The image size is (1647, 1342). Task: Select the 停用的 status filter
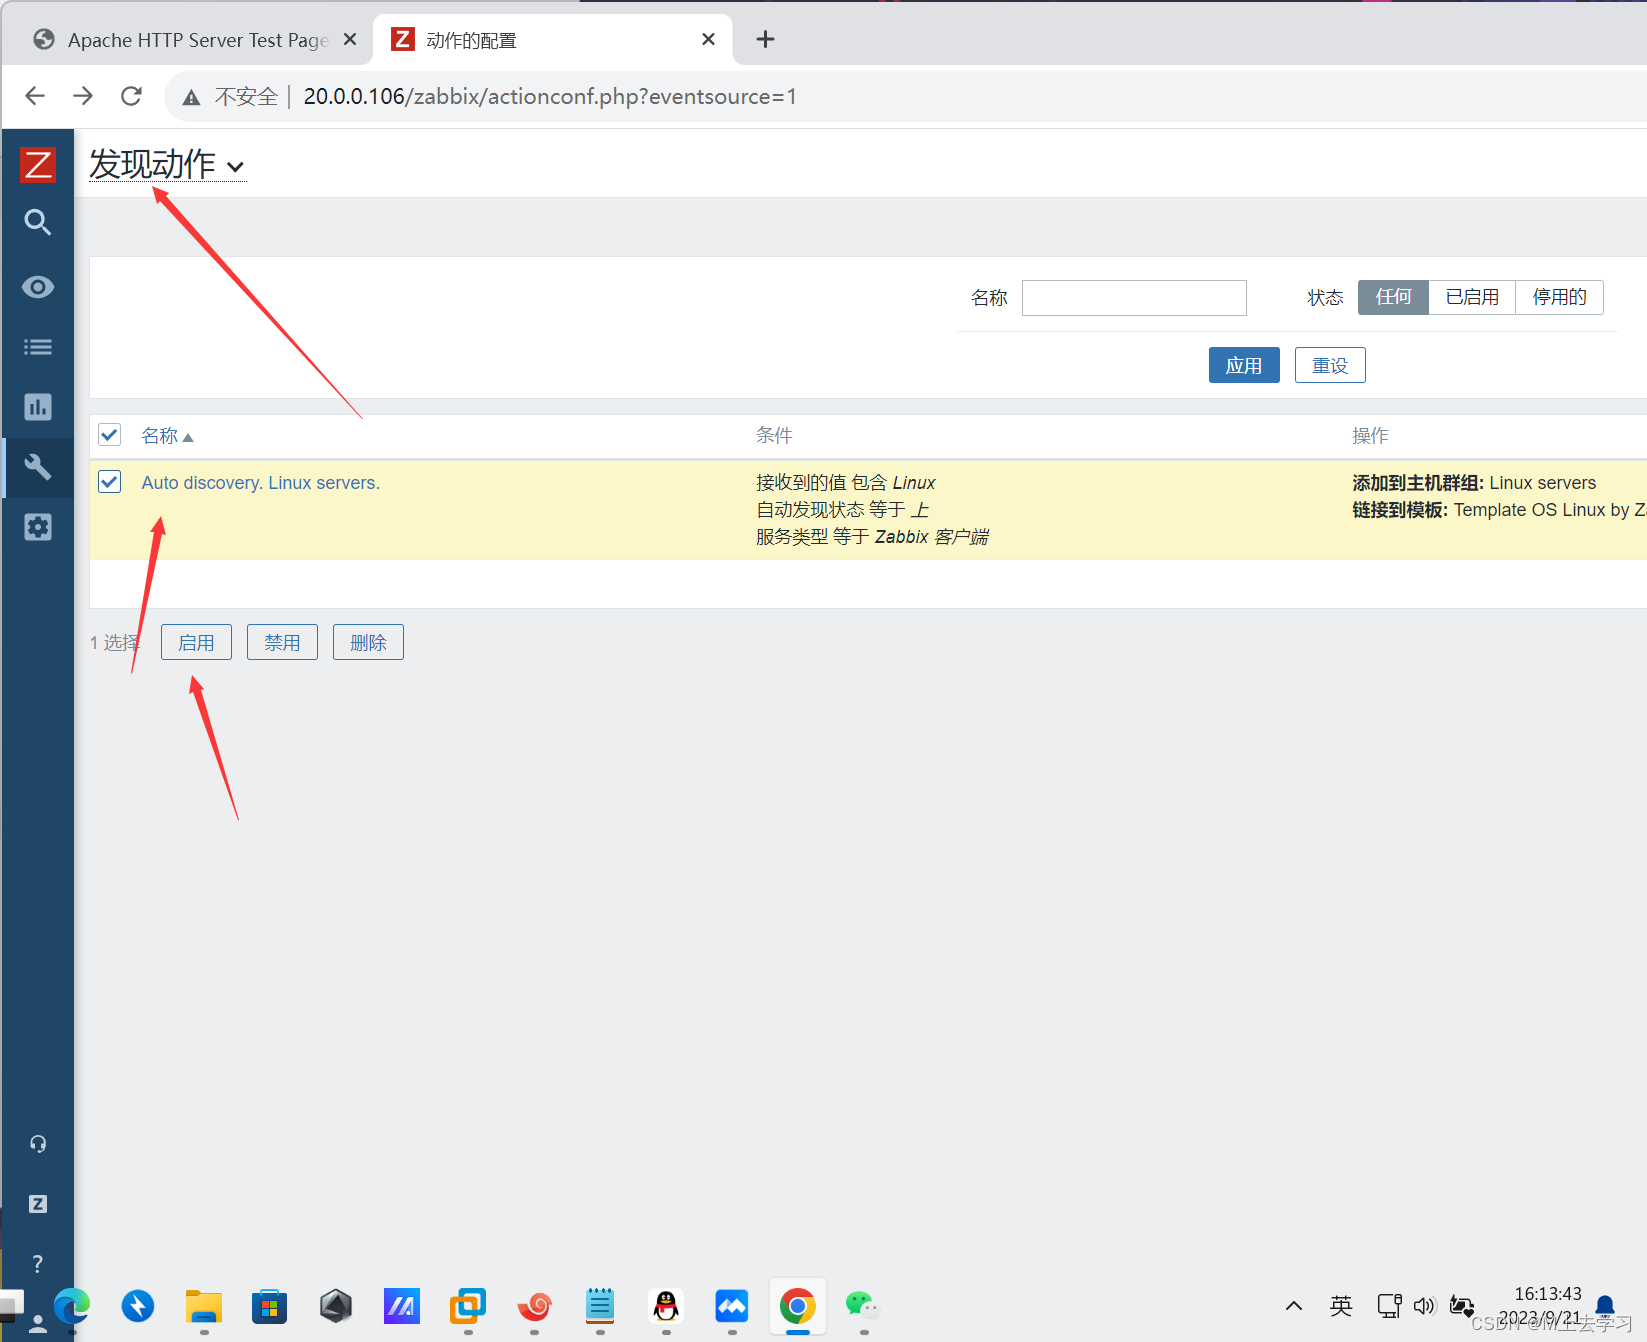1559,297
